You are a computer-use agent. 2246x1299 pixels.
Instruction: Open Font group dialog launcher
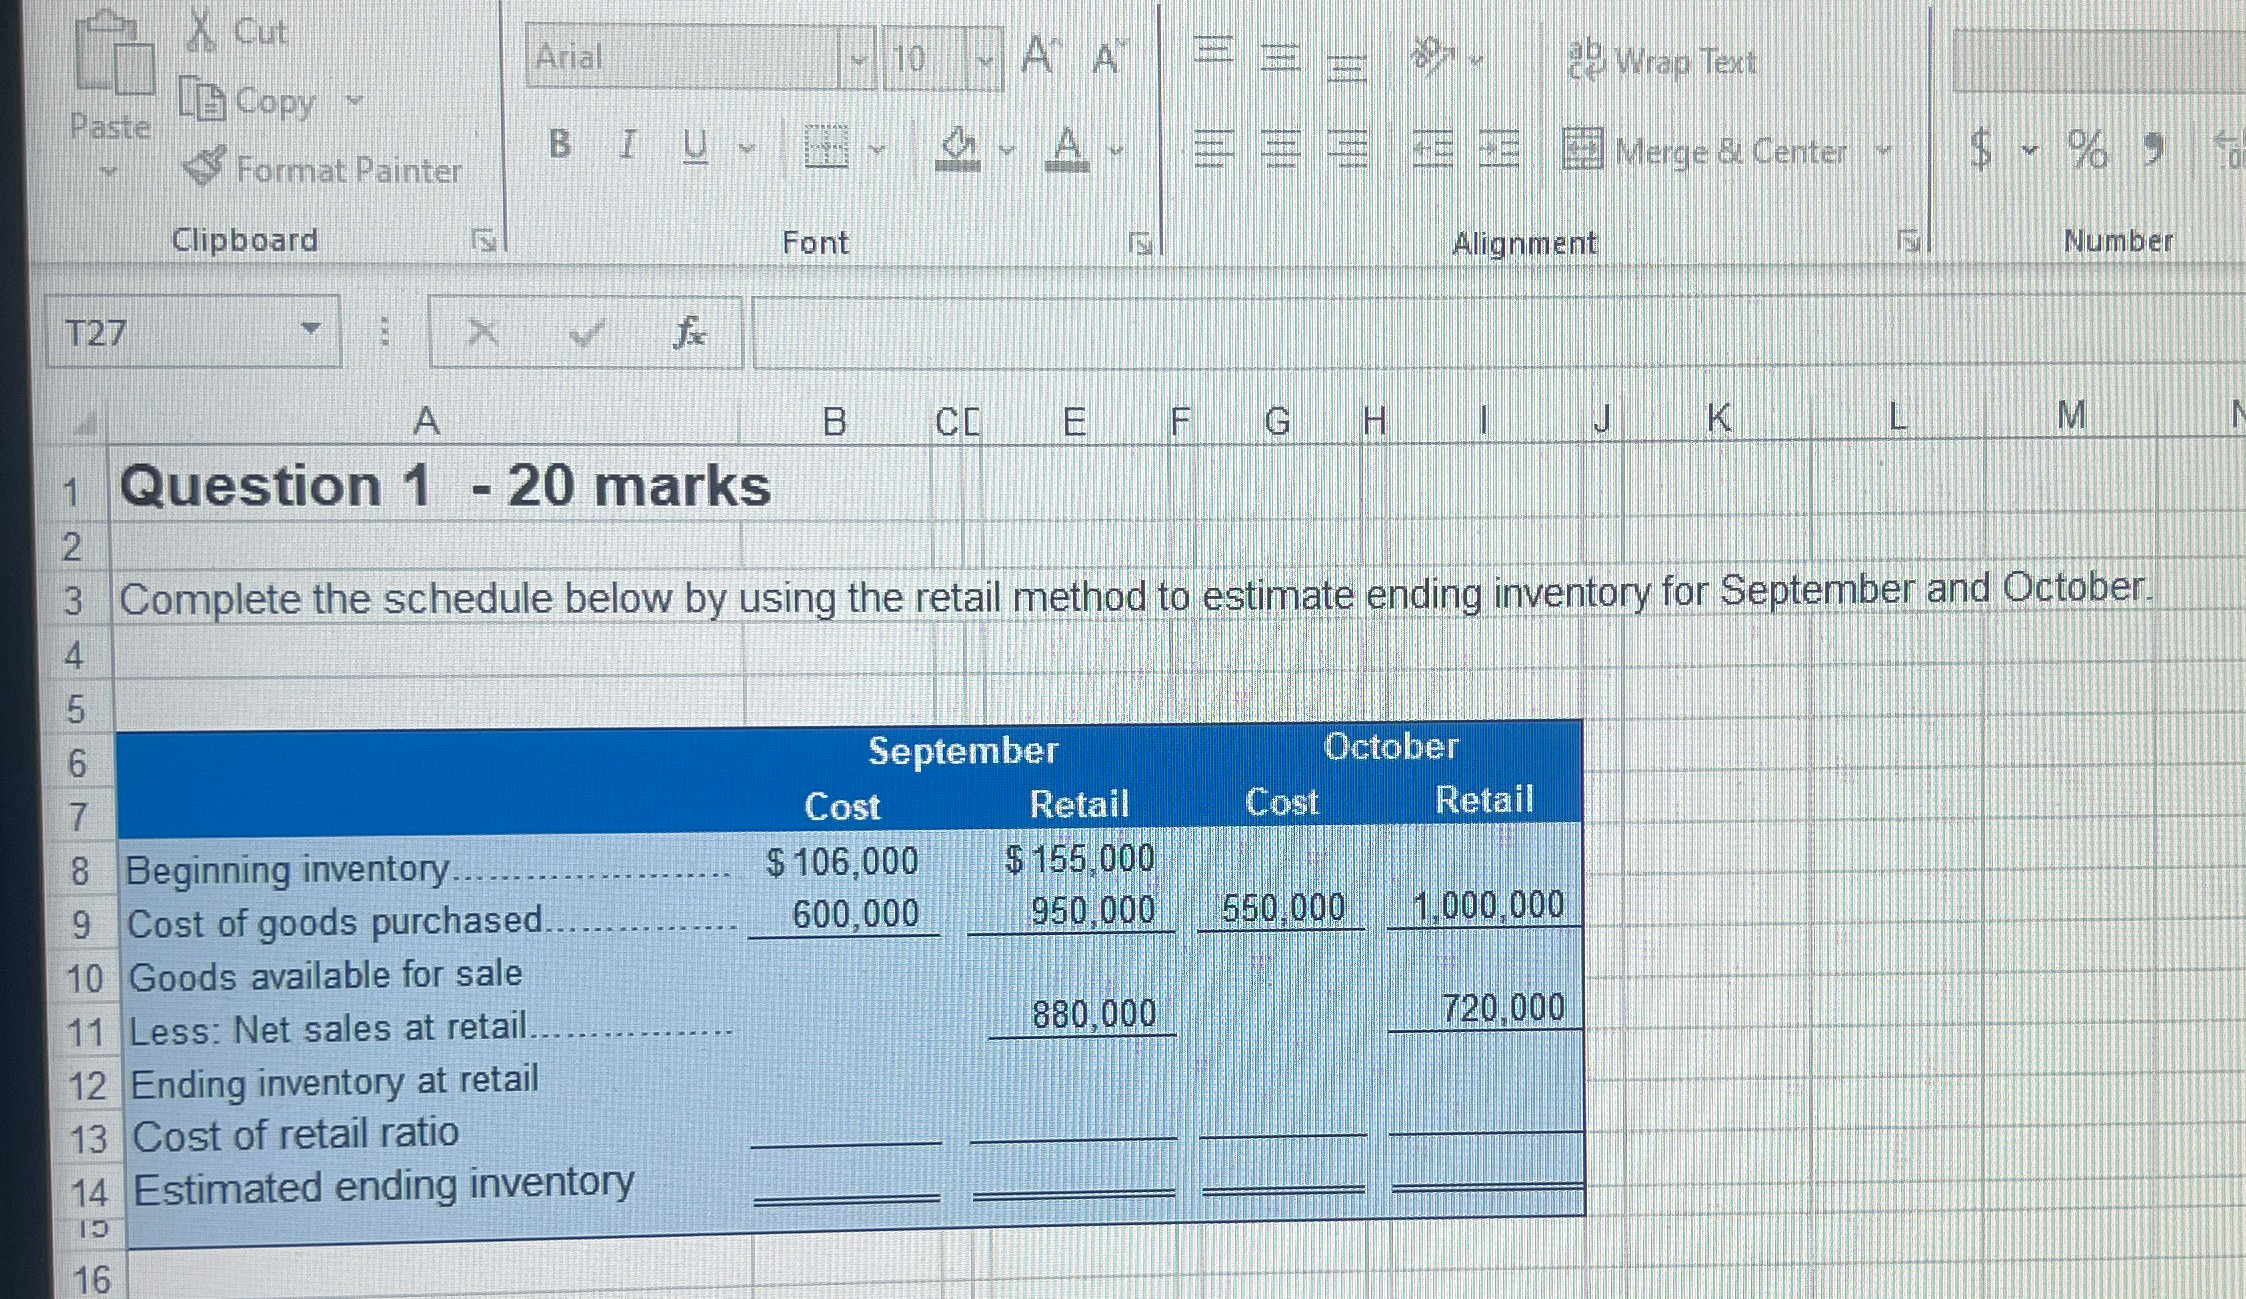tap(1139, 242)
